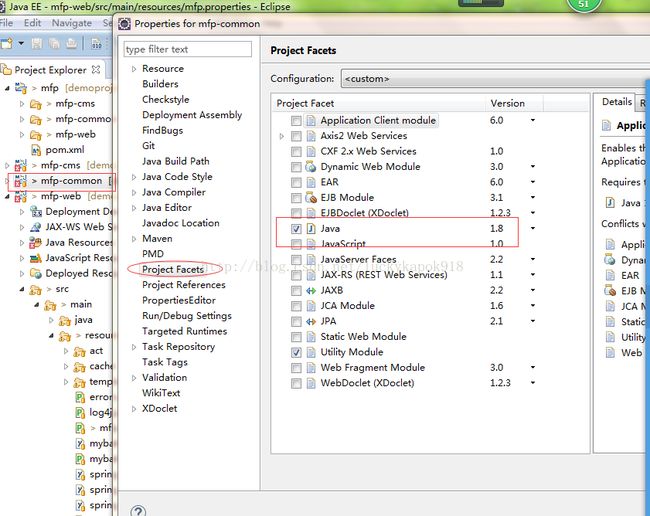Click the Save All toolbar icon
This screenshot has width=650, height=516.
[x=54, y=43]
